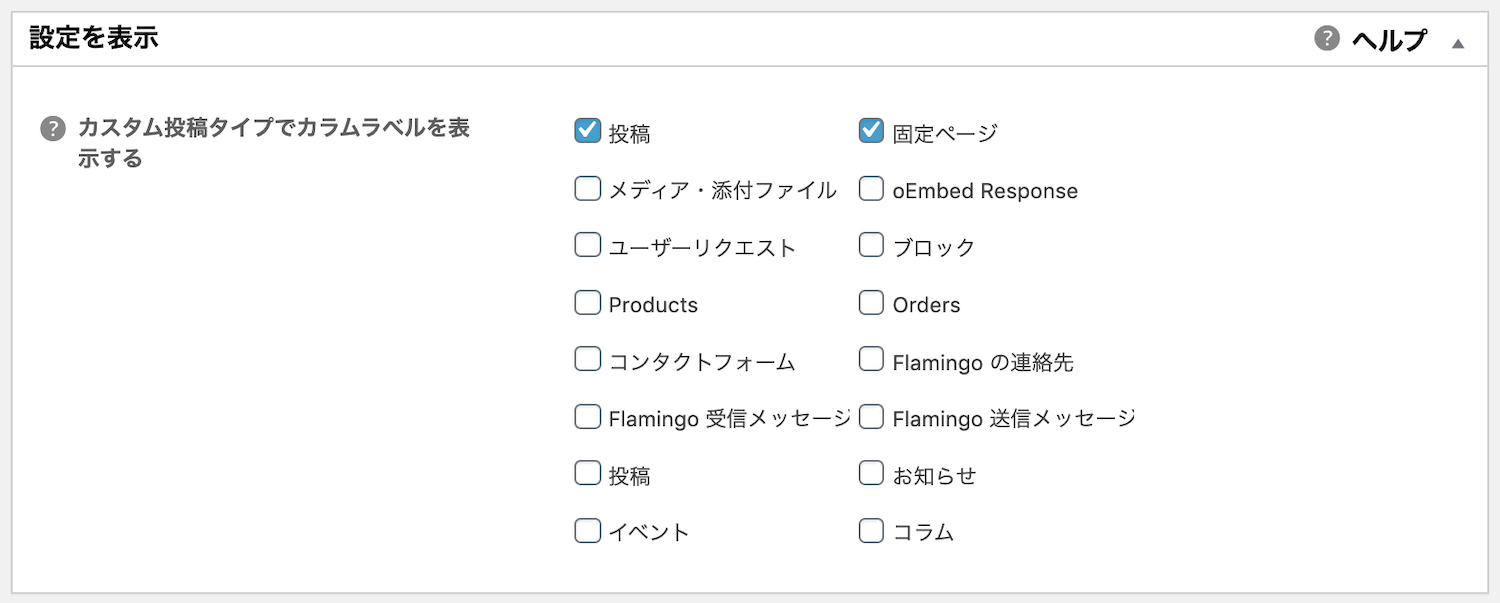Image resolution: width=1500 pixels, height=603 pixels.
Task: Check the oEmbed Response option
Action: point(871,188)
